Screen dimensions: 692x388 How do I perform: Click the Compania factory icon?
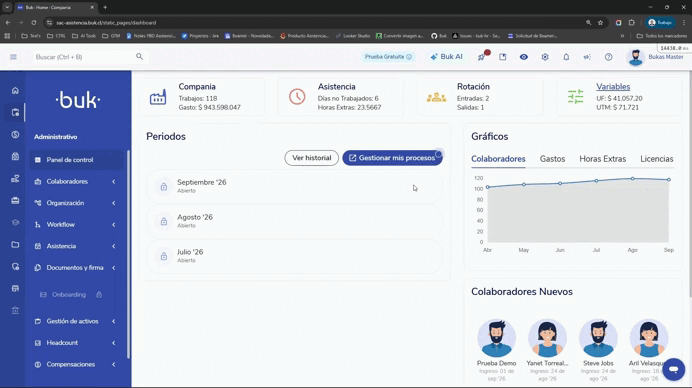(158, 97)
